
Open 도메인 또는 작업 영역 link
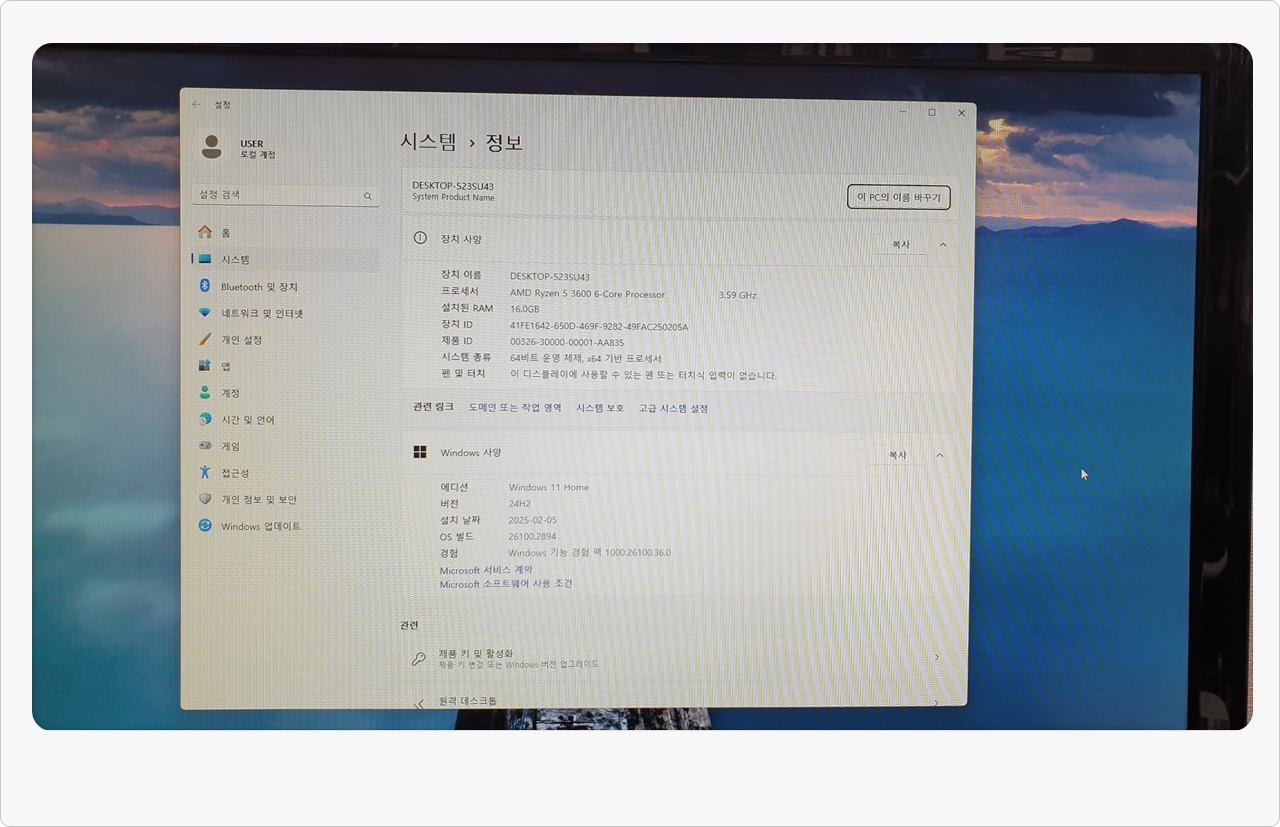515,408
